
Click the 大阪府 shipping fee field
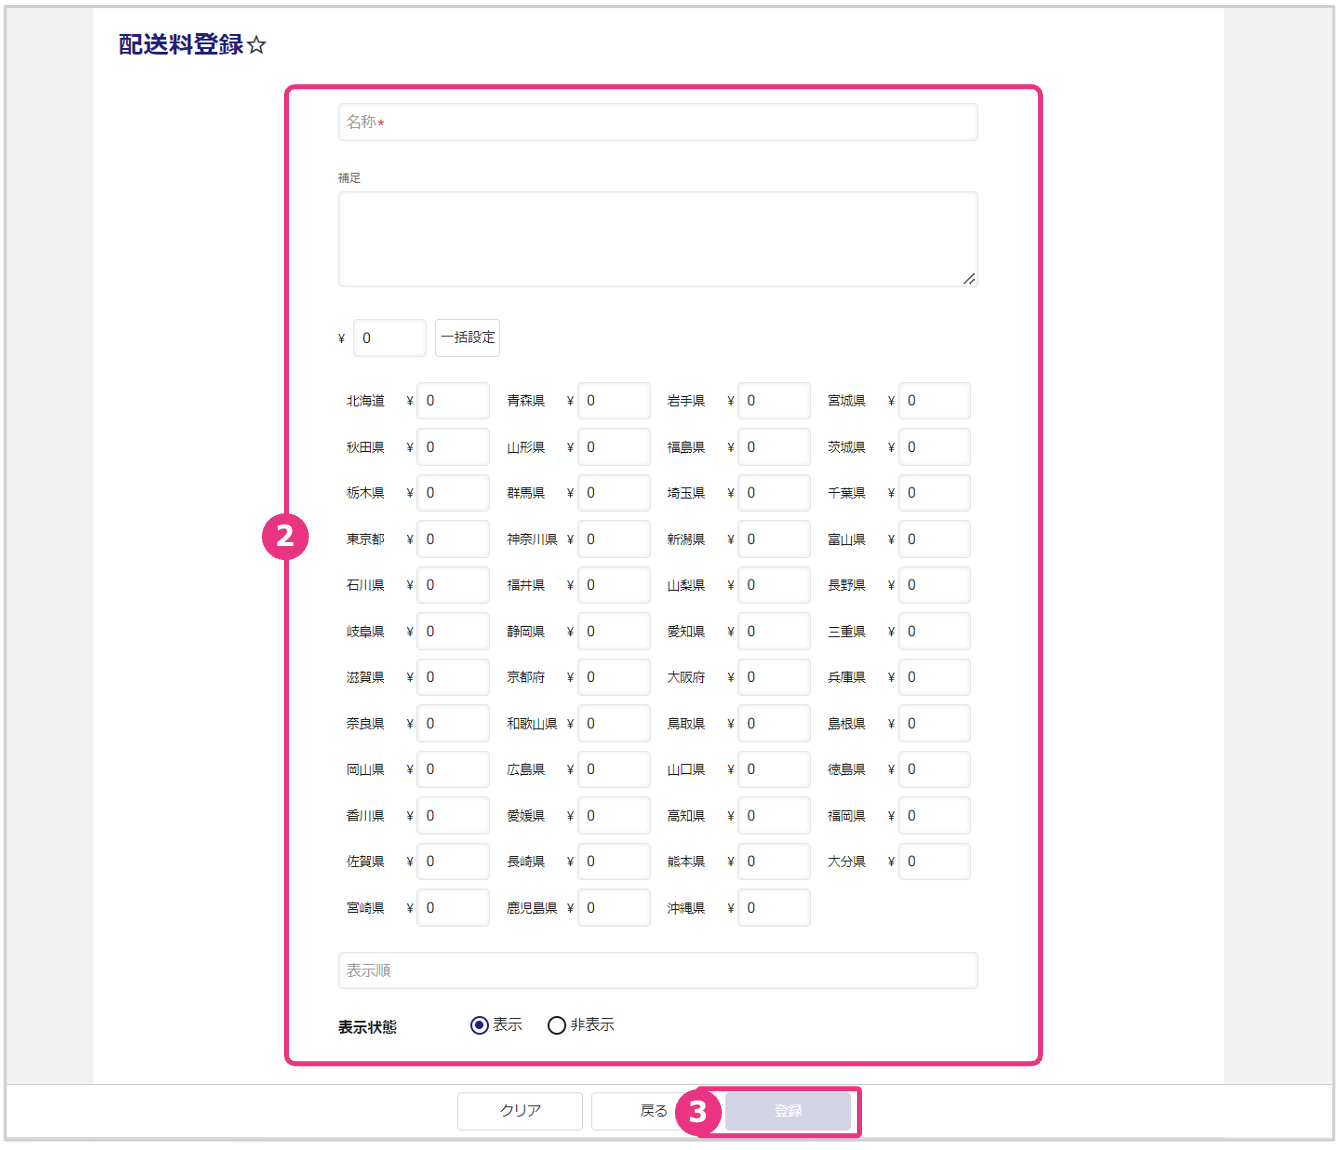773,677
